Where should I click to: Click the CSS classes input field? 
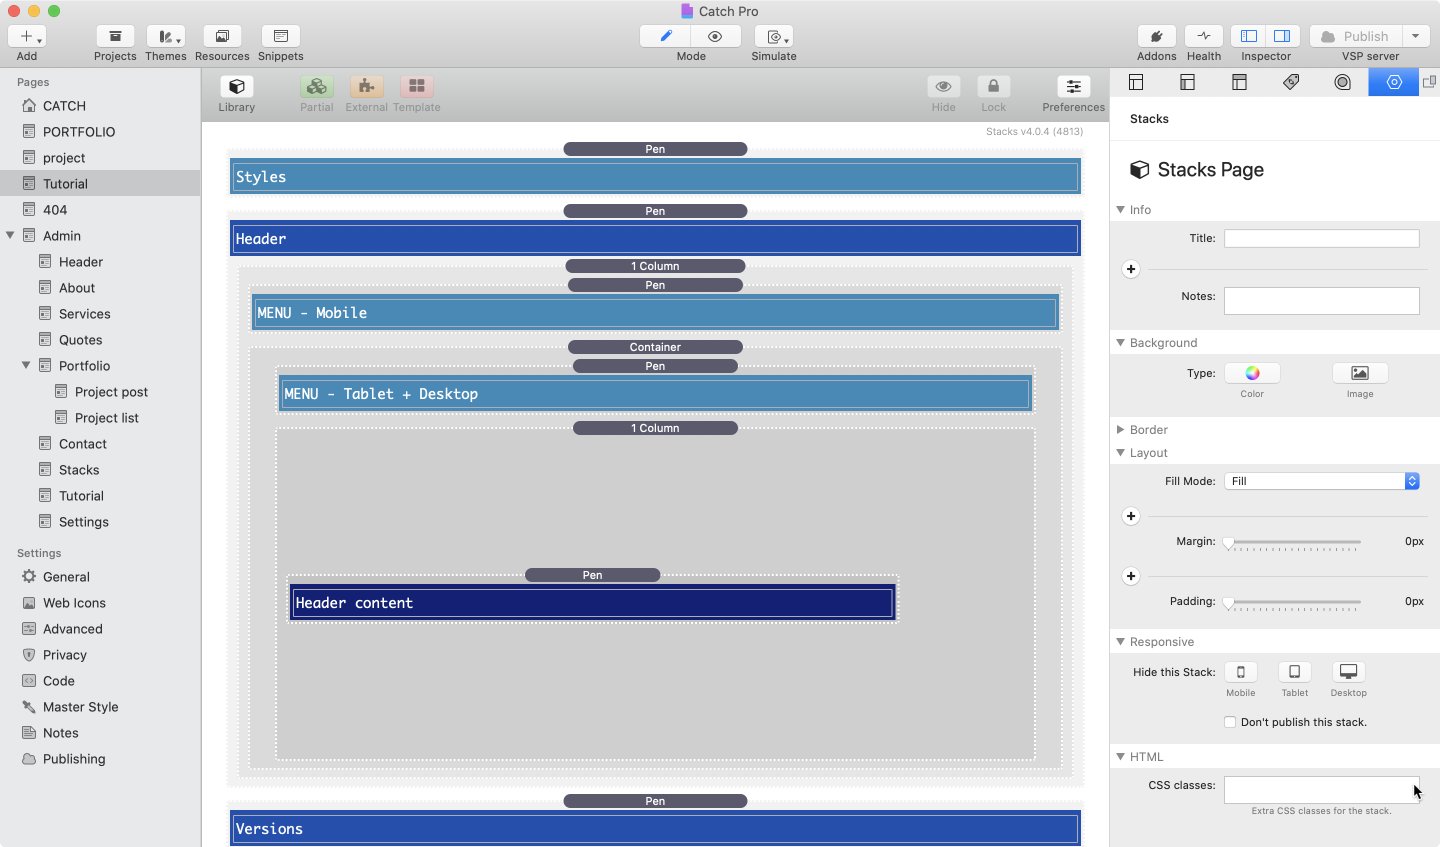(x=1320, y=789)
